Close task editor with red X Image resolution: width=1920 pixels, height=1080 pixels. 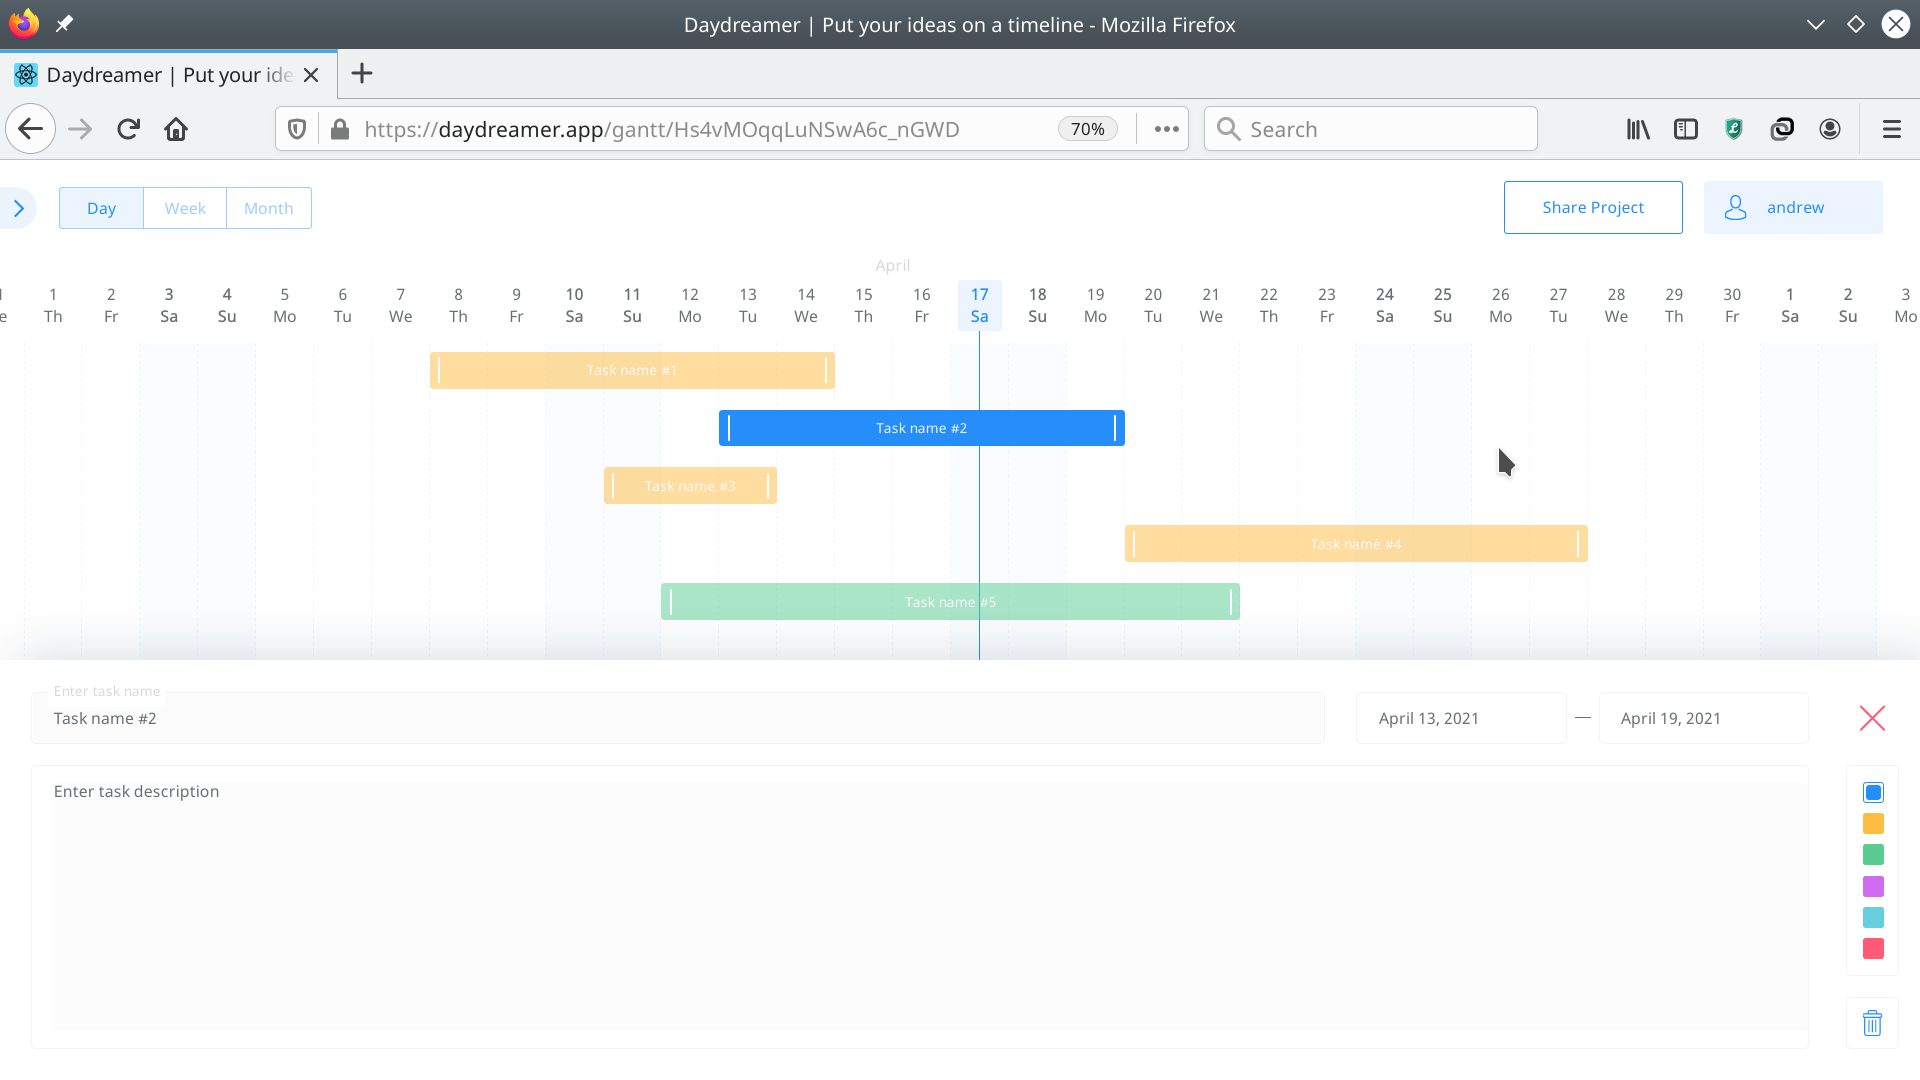(1872, 718)
